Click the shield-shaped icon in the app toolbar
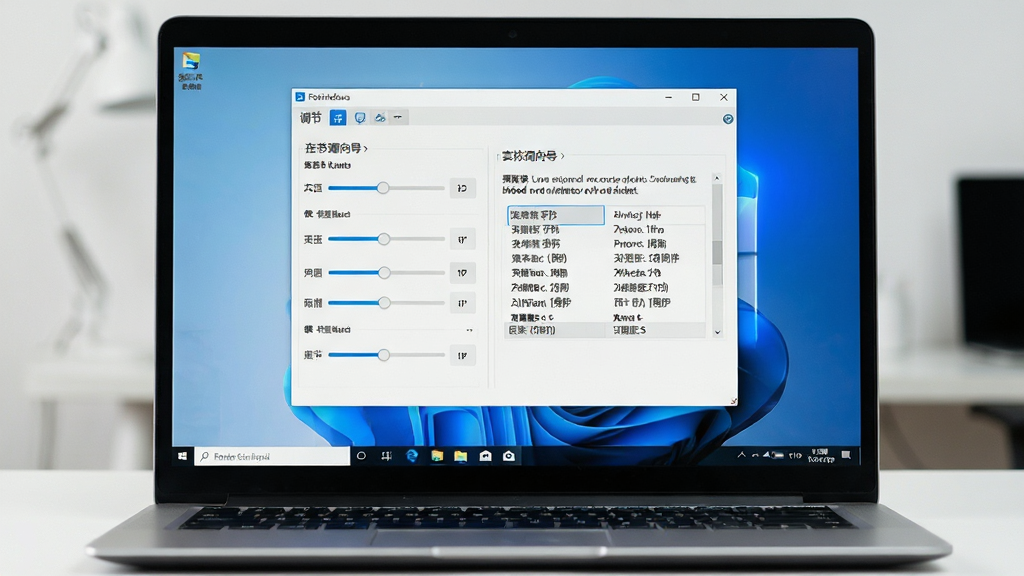The width and height of the screenshot is (1024, 576). point(359,118)
